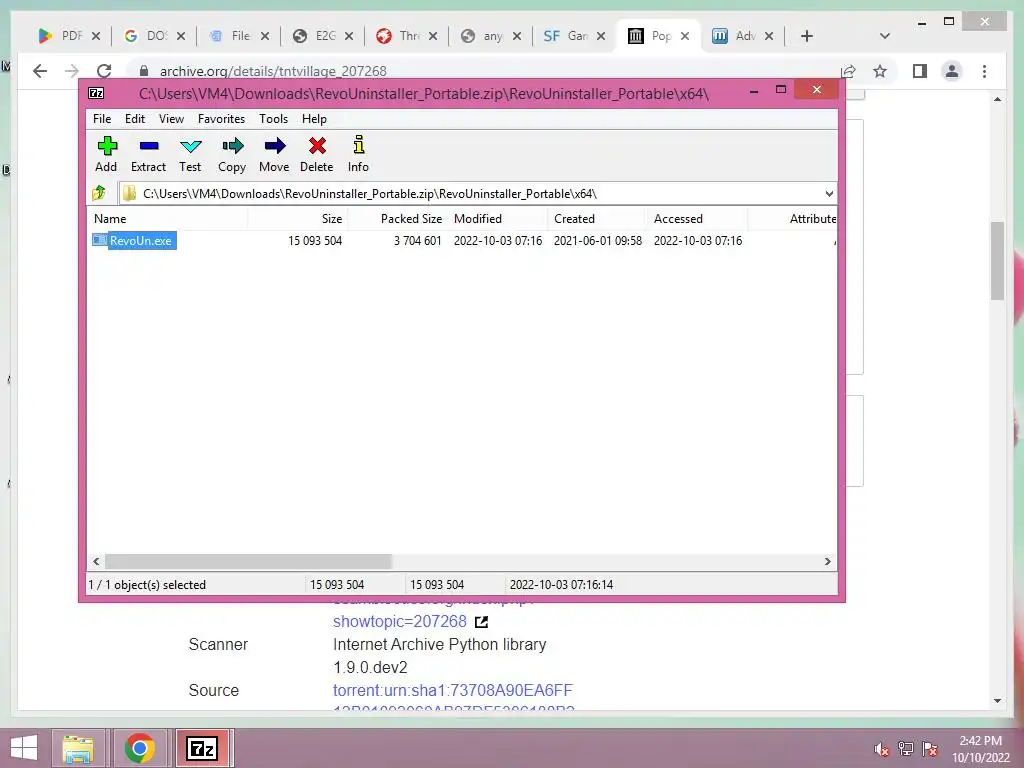This screenshot has height=768, width=1024.
Task: Open the Edit menu
Action: click(135, 119)
